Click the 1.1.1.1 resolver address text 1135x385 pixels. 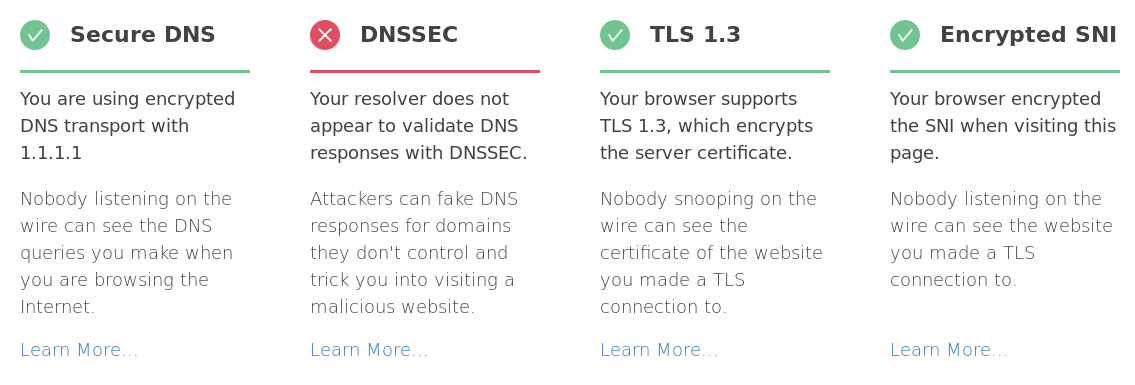(51, 153)
